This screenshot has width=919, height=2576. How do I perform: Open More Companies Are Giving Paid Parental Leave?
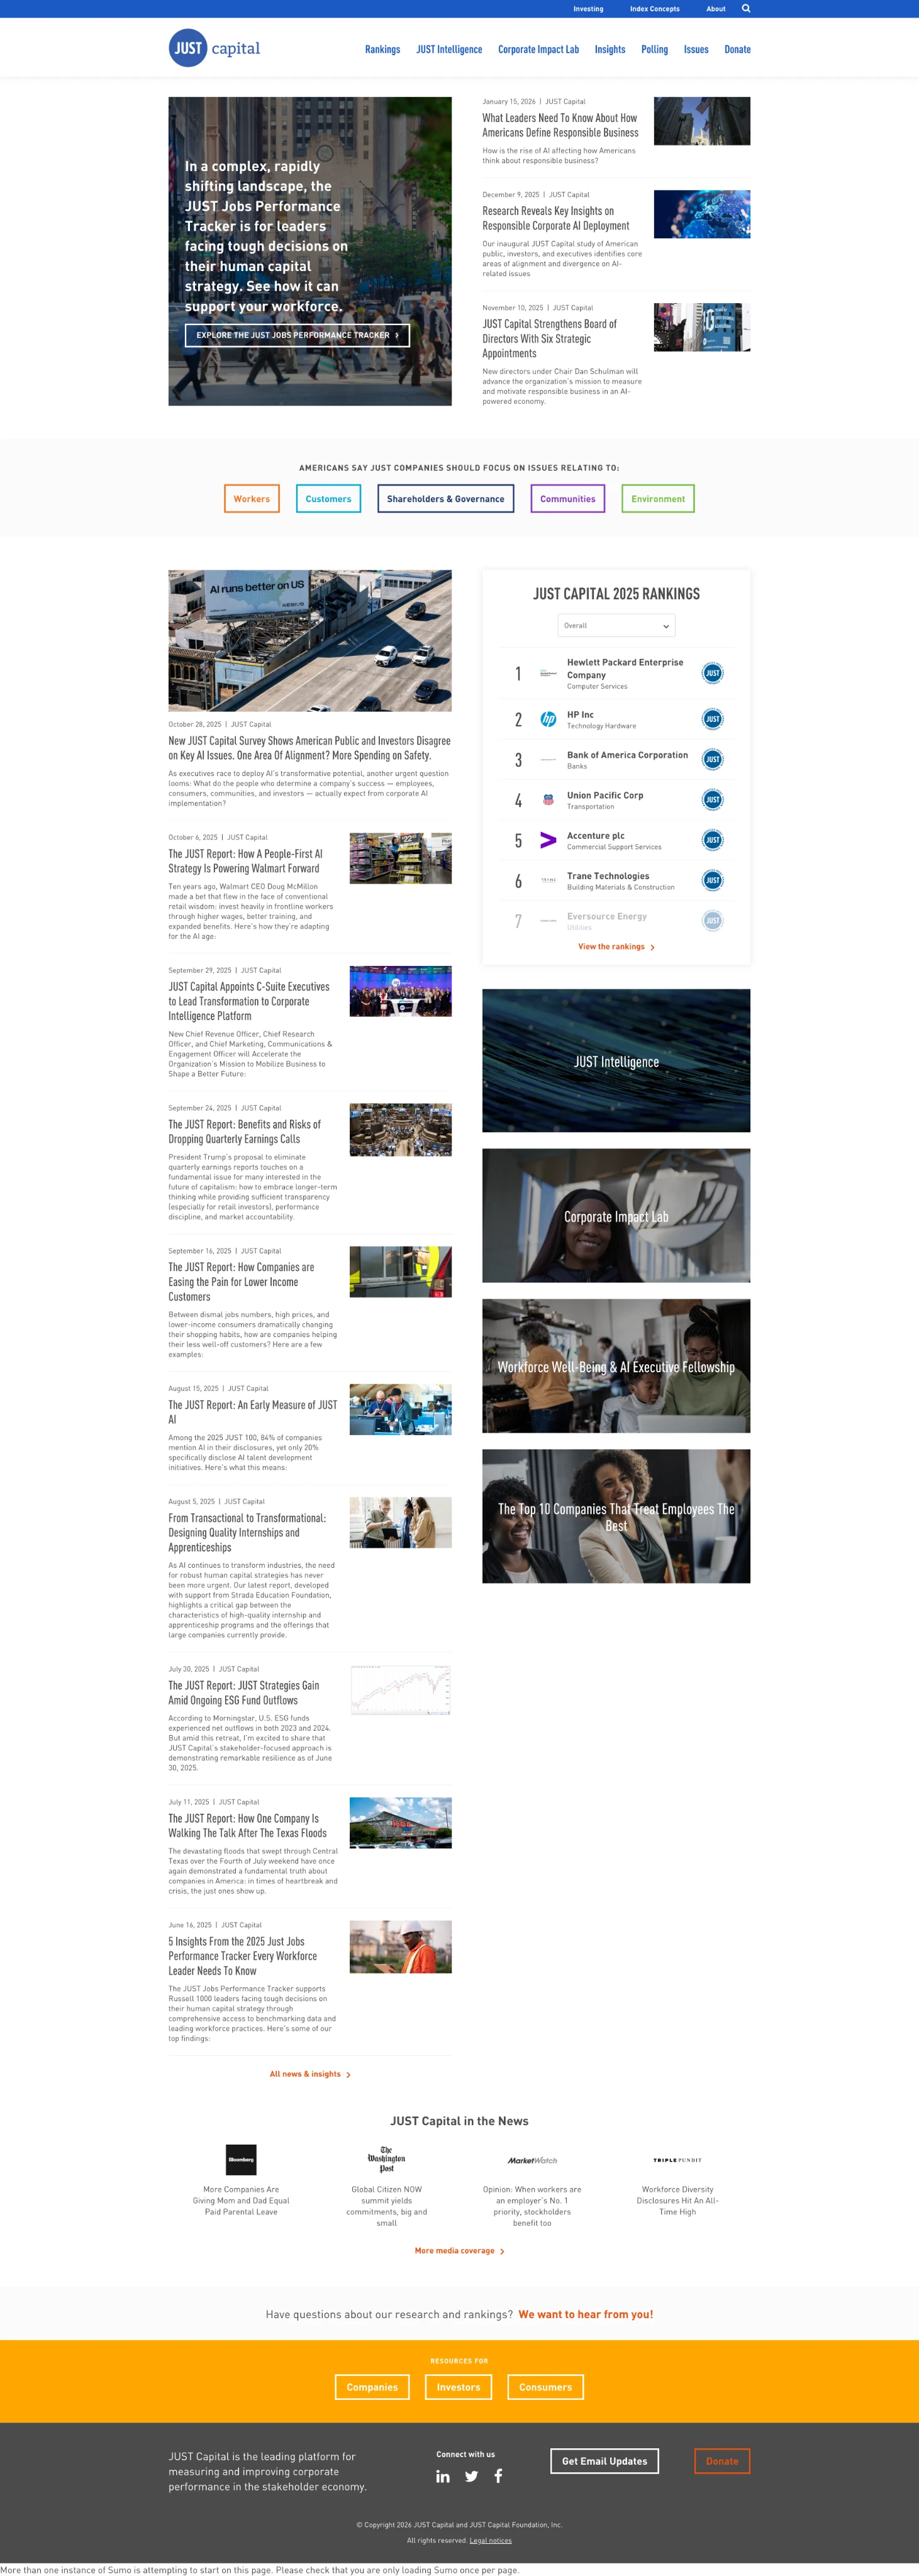pos(241,2200)
